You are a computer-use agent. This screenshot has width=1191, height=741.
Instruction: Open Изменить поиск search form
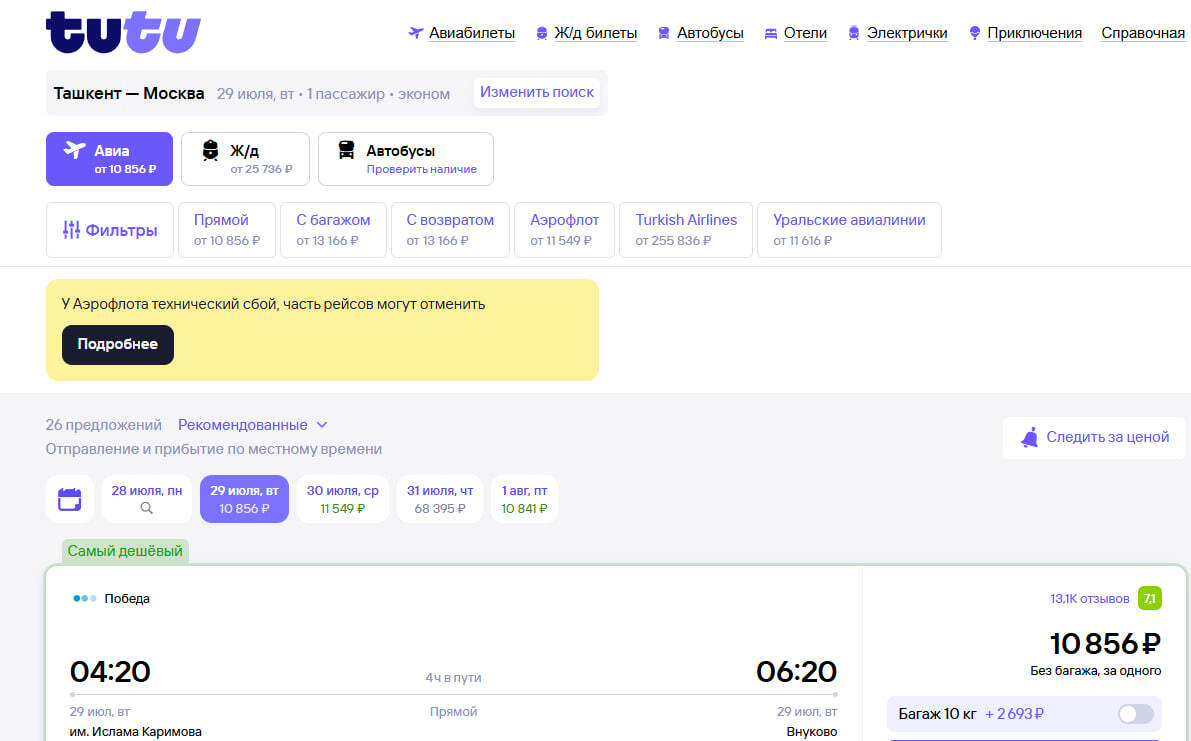(x=537, y=93)
